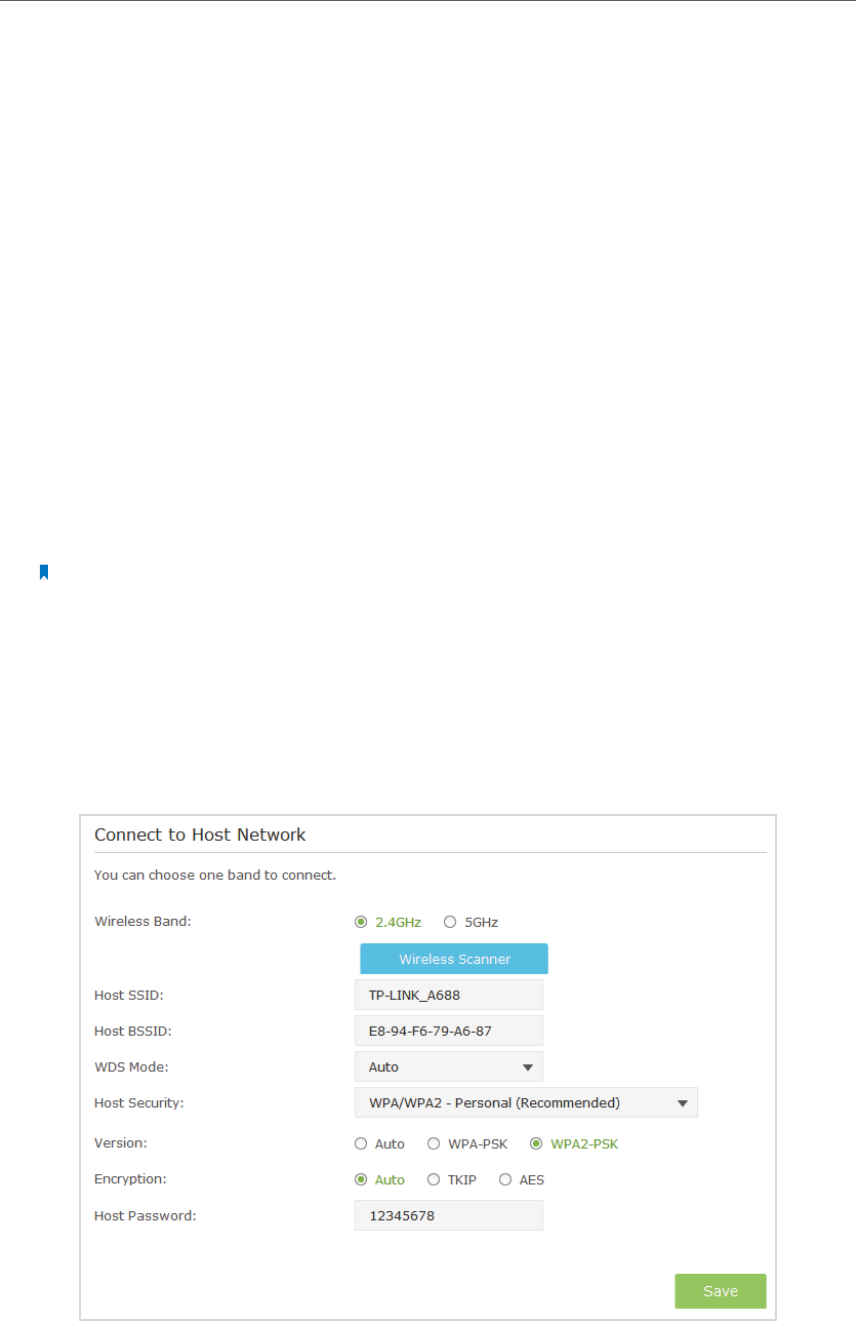The width and height of the screenshot is (856, 1321).
Task: Click the 'Host Password:' label
Action: pos(145,1216)
